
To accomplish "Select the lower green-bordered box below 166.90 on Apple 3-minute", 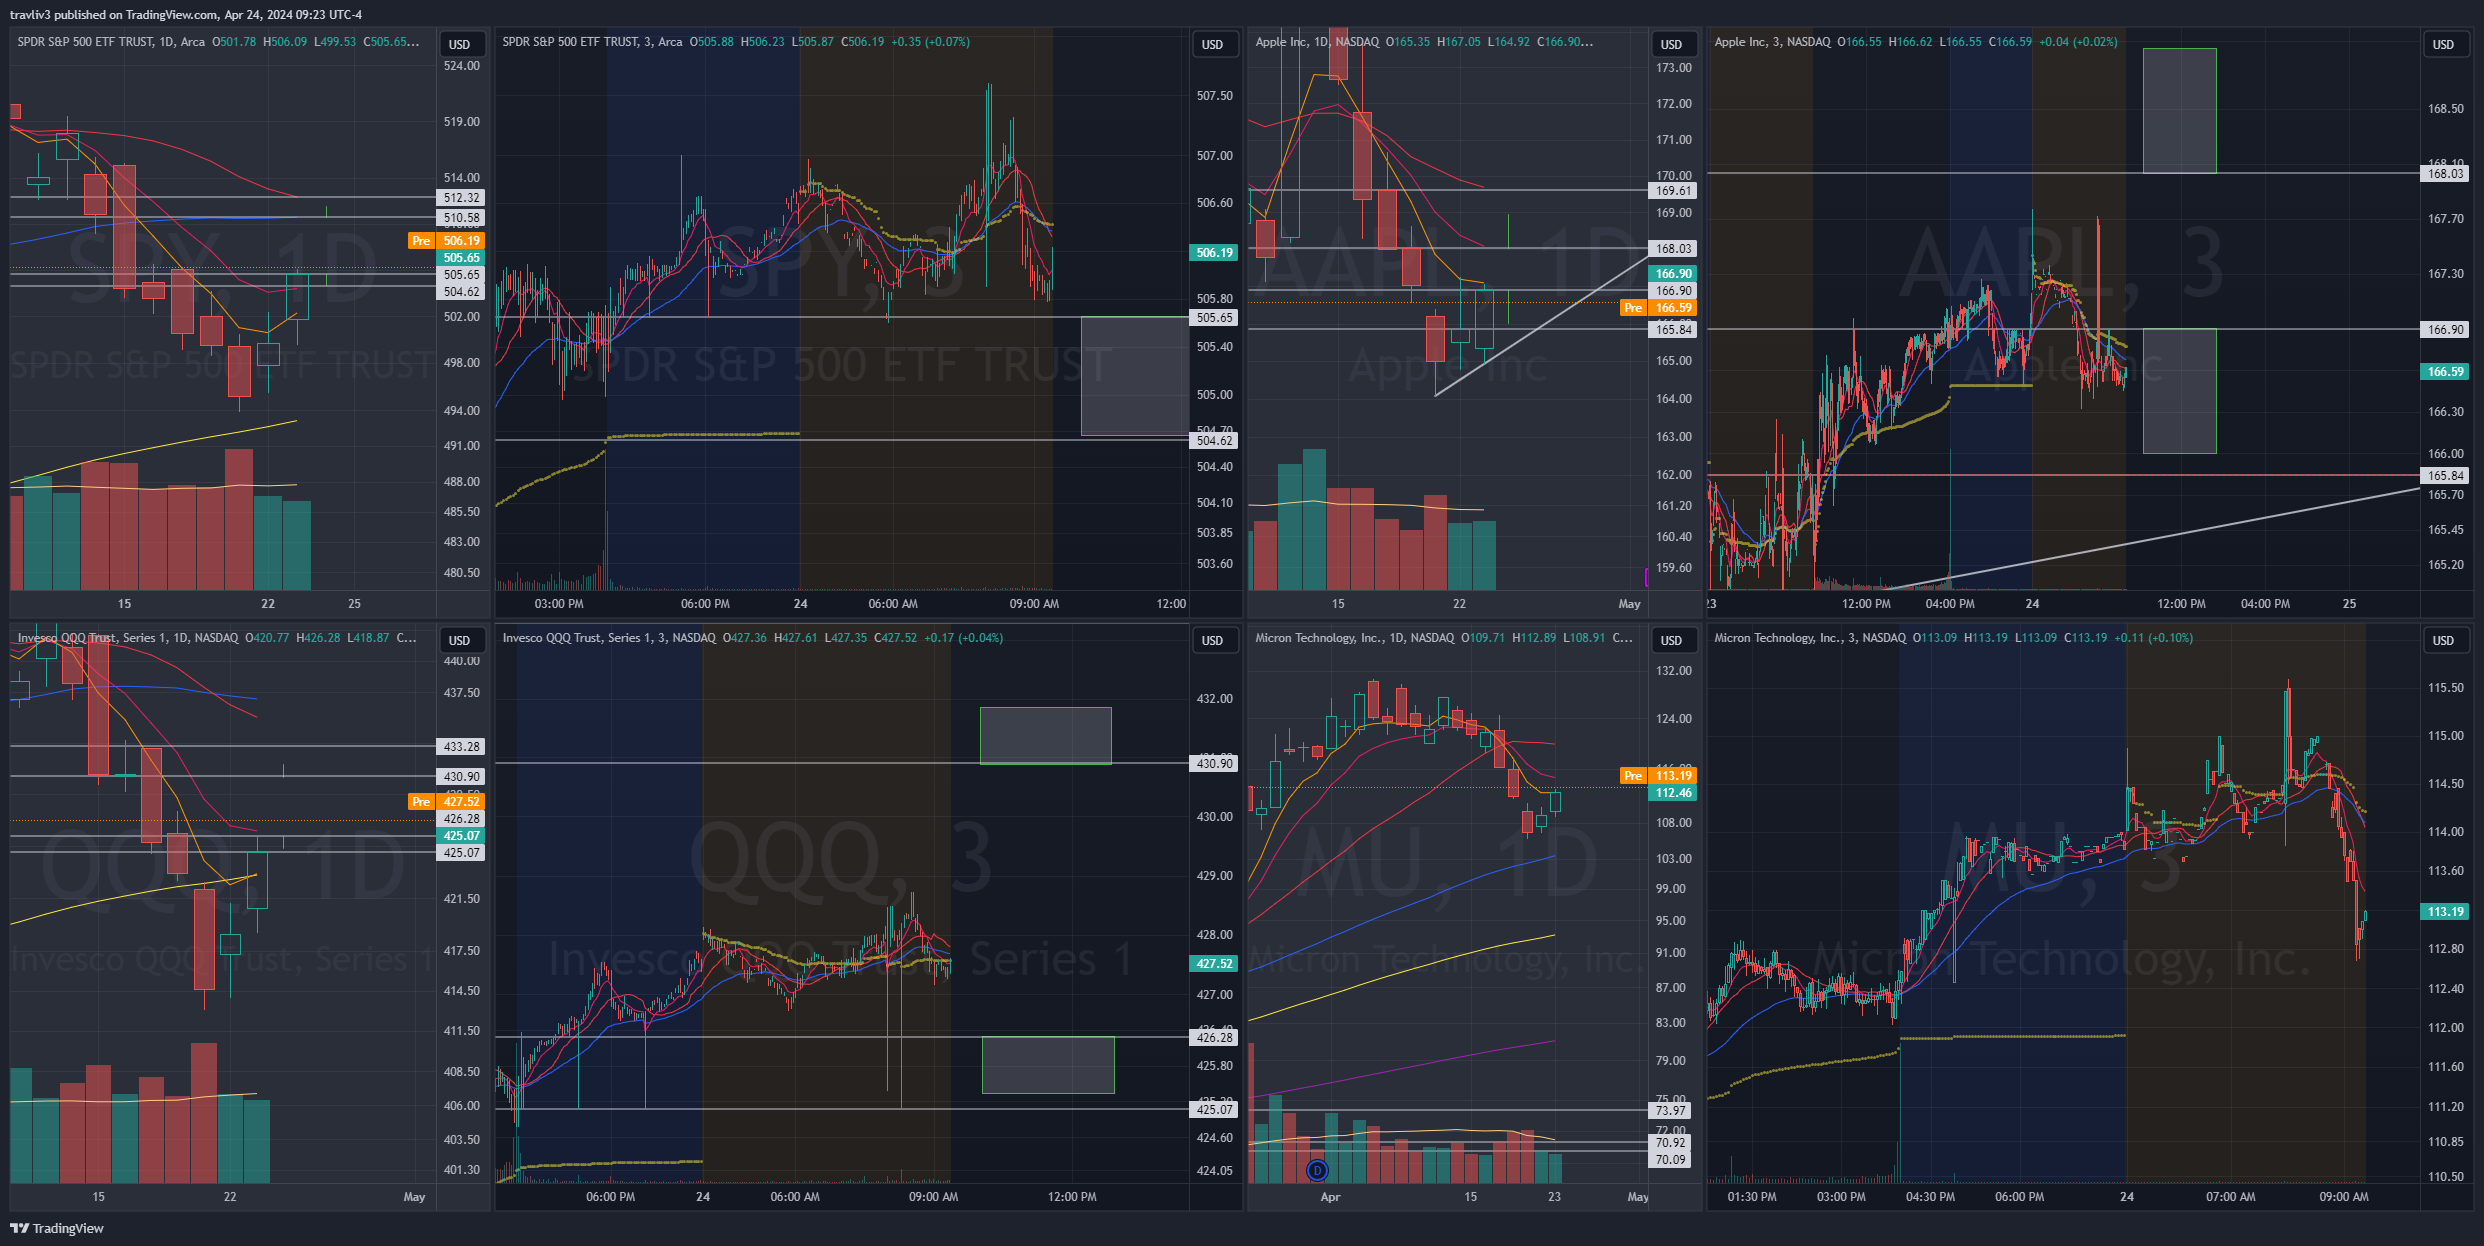I will [2179, 391].
